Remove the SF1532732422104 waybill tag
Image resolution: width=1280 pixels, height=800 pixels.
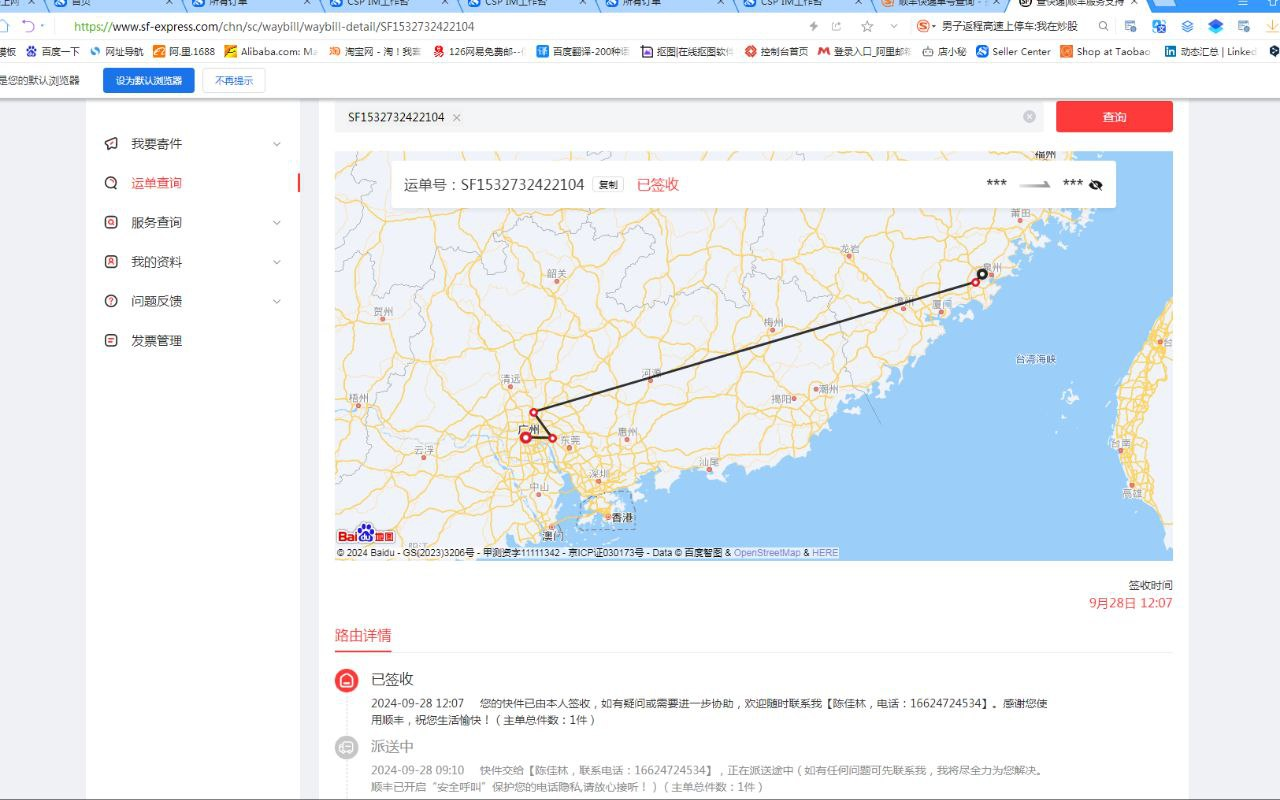[x=457, y=118]
